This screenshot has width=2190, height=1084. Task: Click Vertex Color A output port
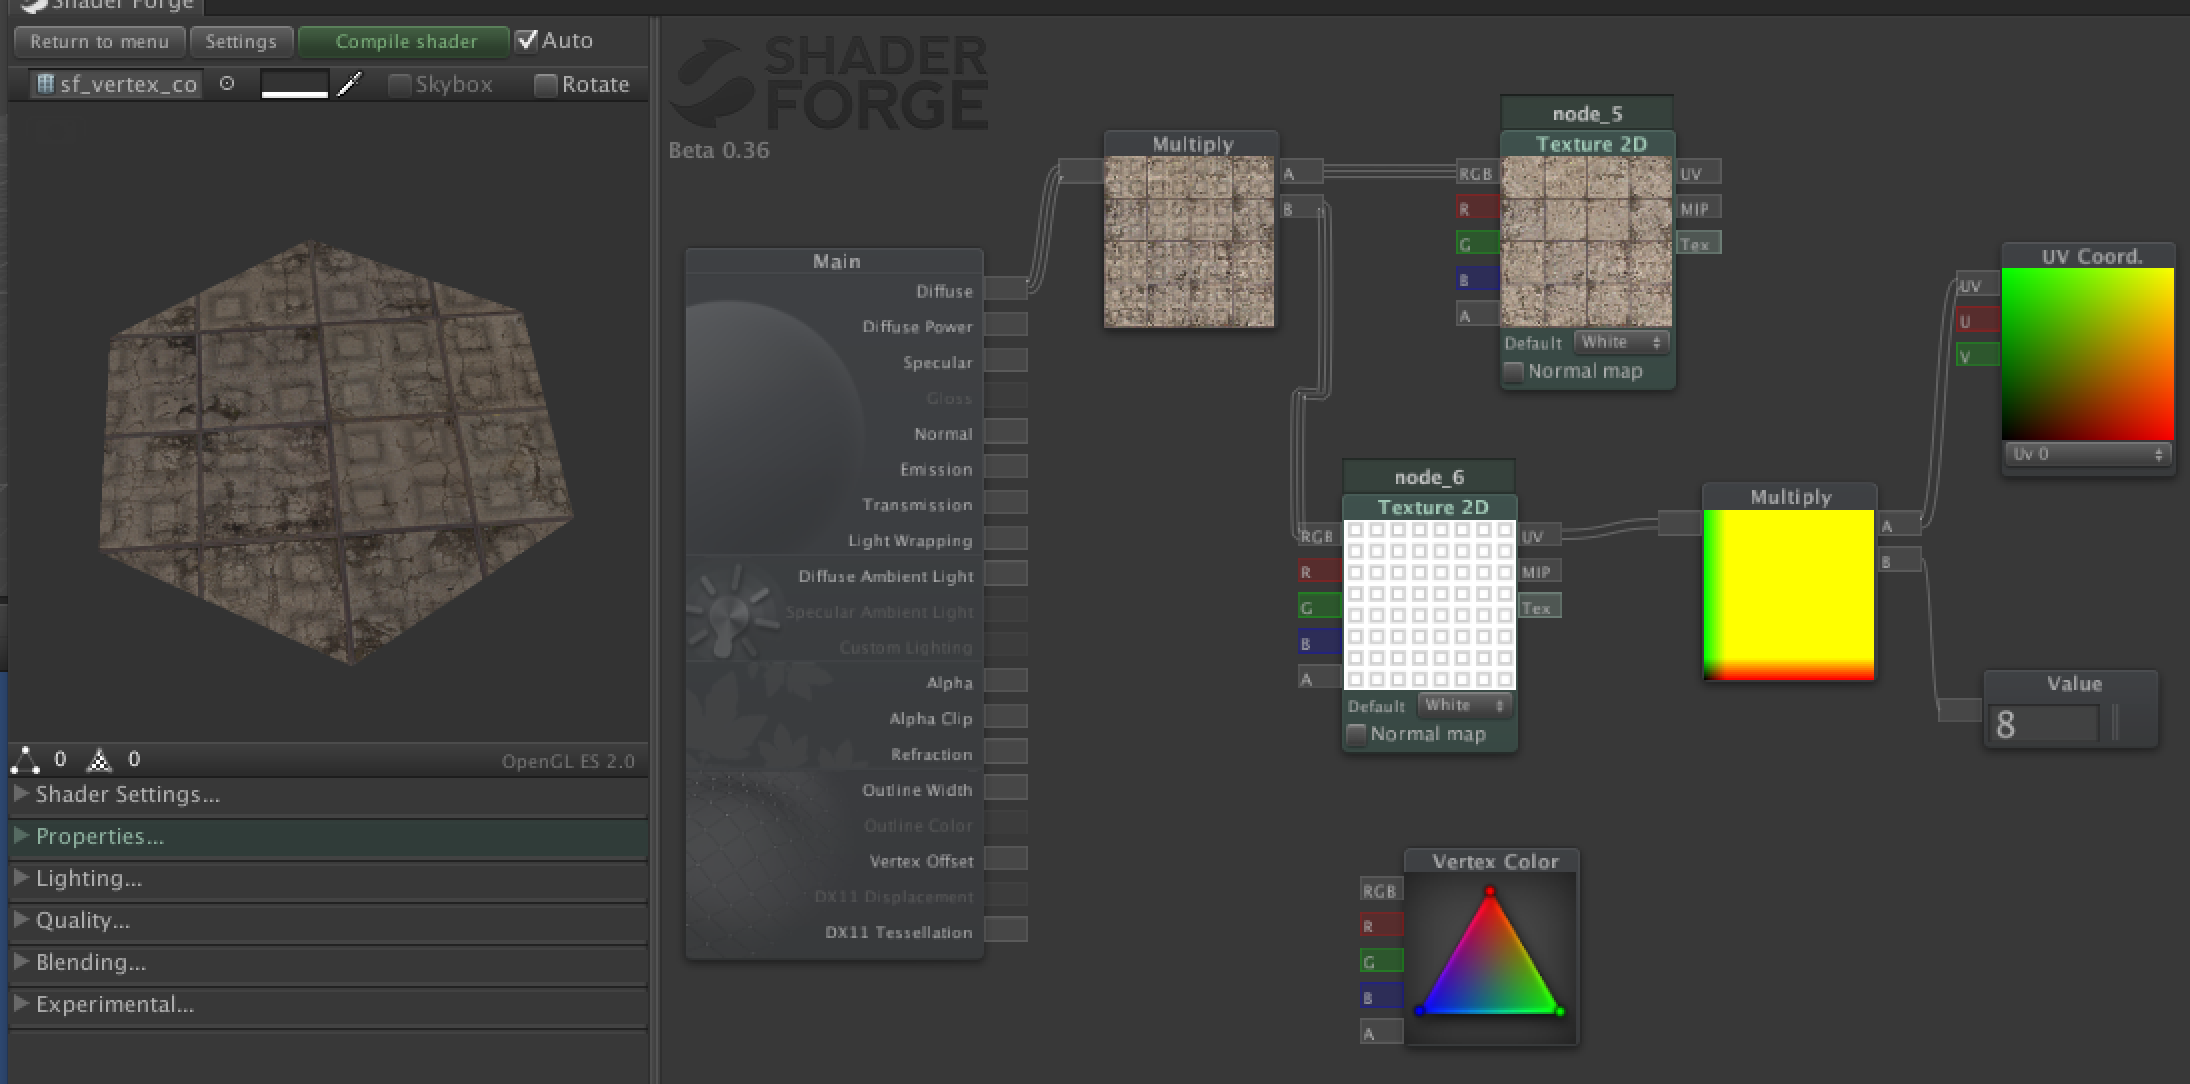pos(1381,1033)
